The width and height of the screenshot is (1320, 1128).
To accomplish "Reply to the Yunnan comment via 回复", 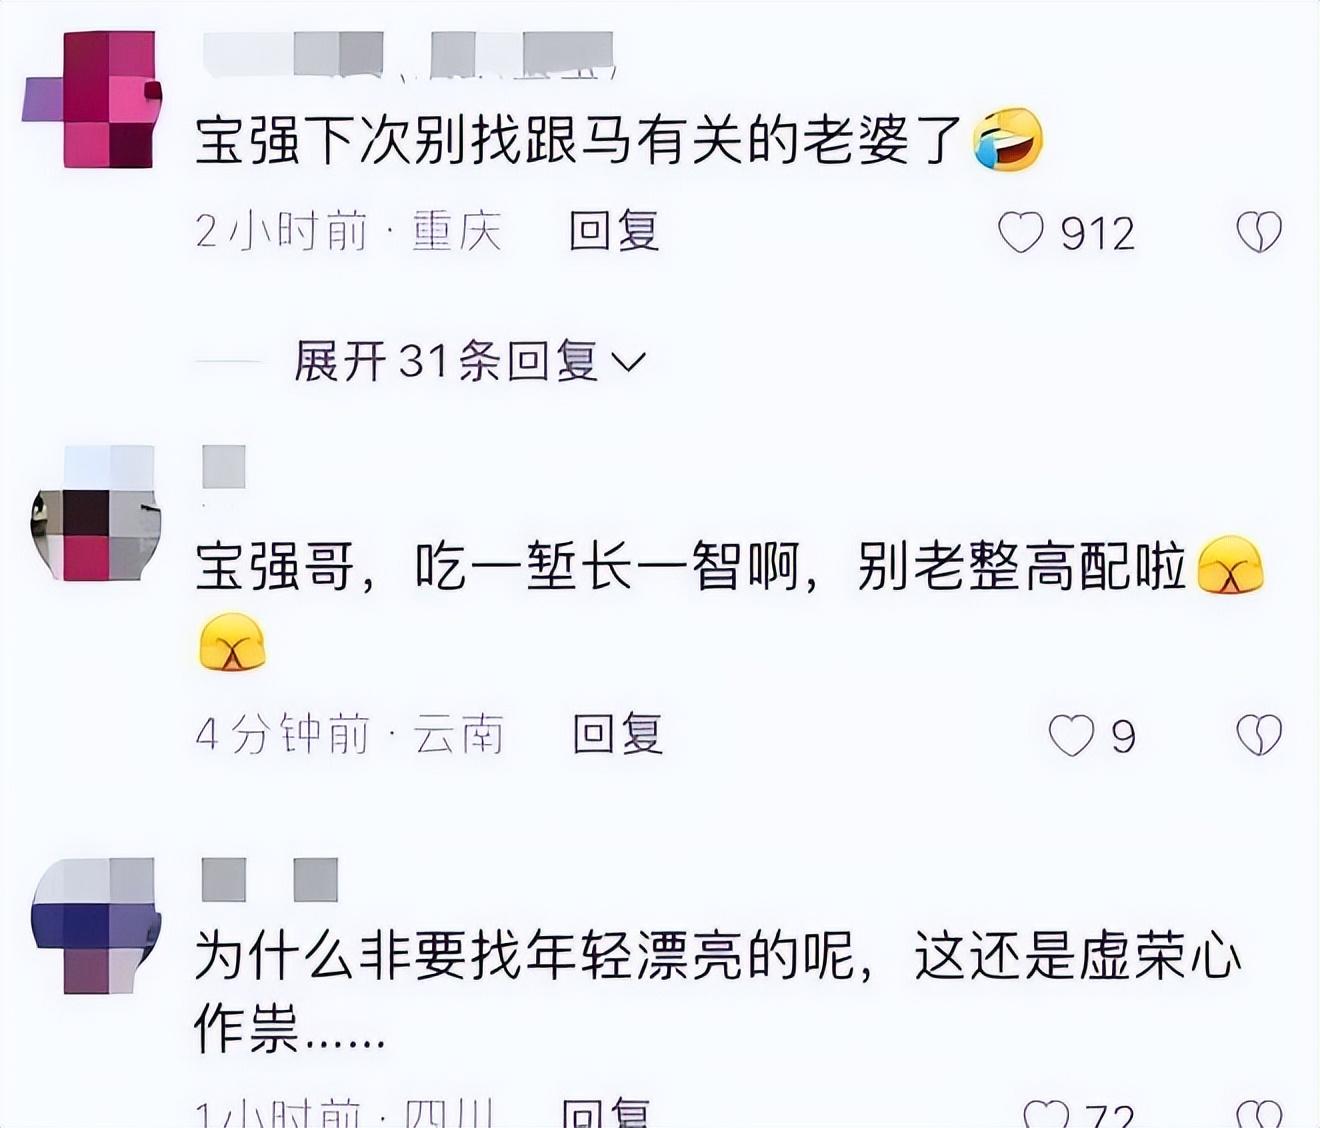I will click(x=618, y=734).
